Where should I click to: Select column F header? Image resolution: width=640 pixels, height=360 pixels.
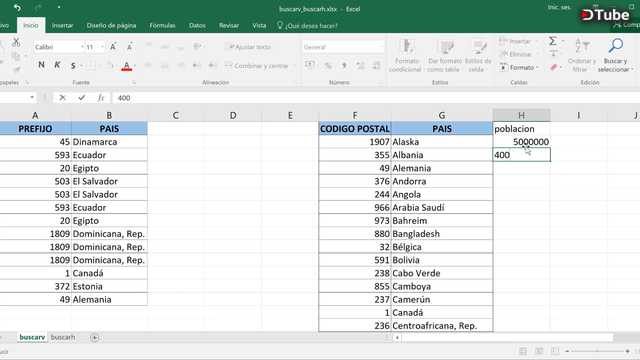[x=355, y=116]
